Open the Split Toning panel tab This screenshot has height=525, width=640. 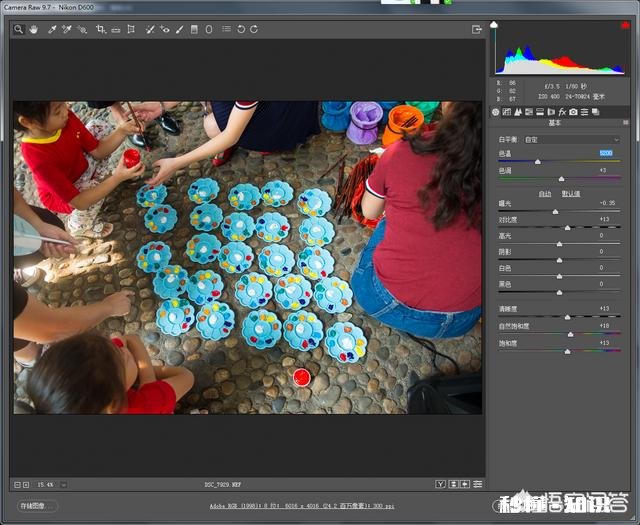540,112
